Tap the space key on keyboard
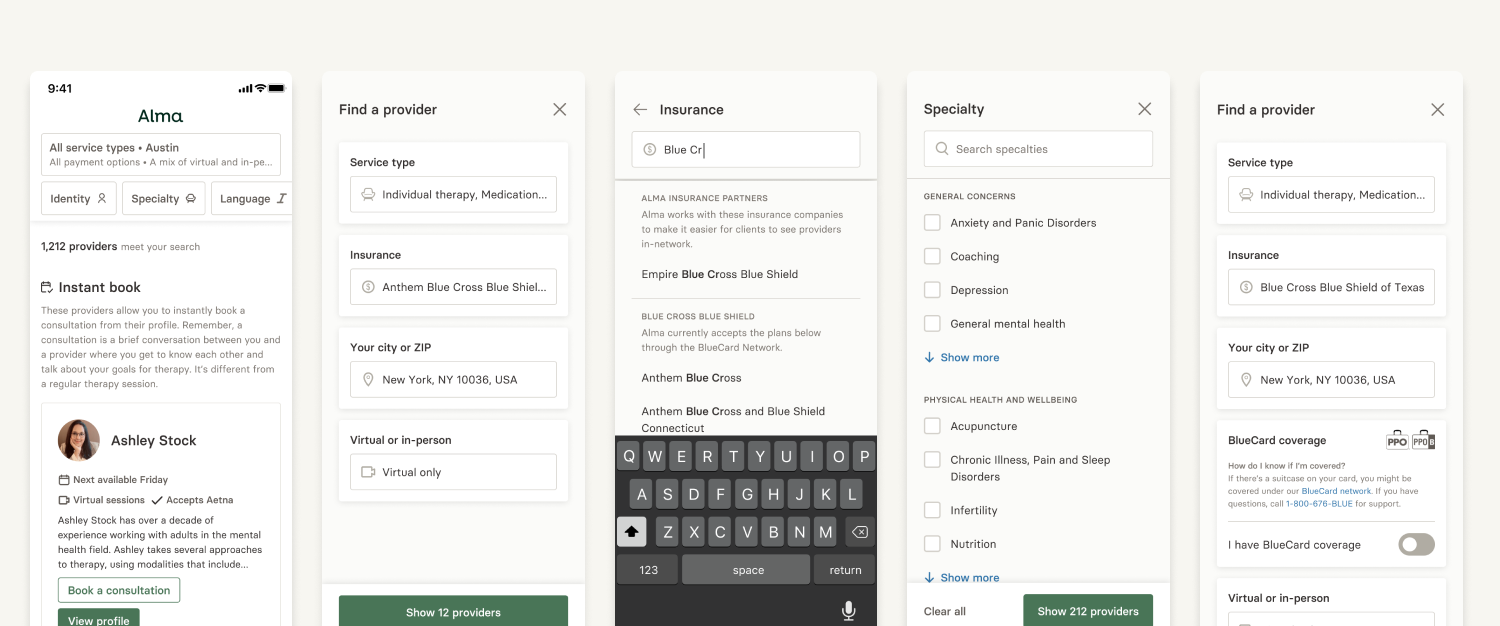 [747, 570]
